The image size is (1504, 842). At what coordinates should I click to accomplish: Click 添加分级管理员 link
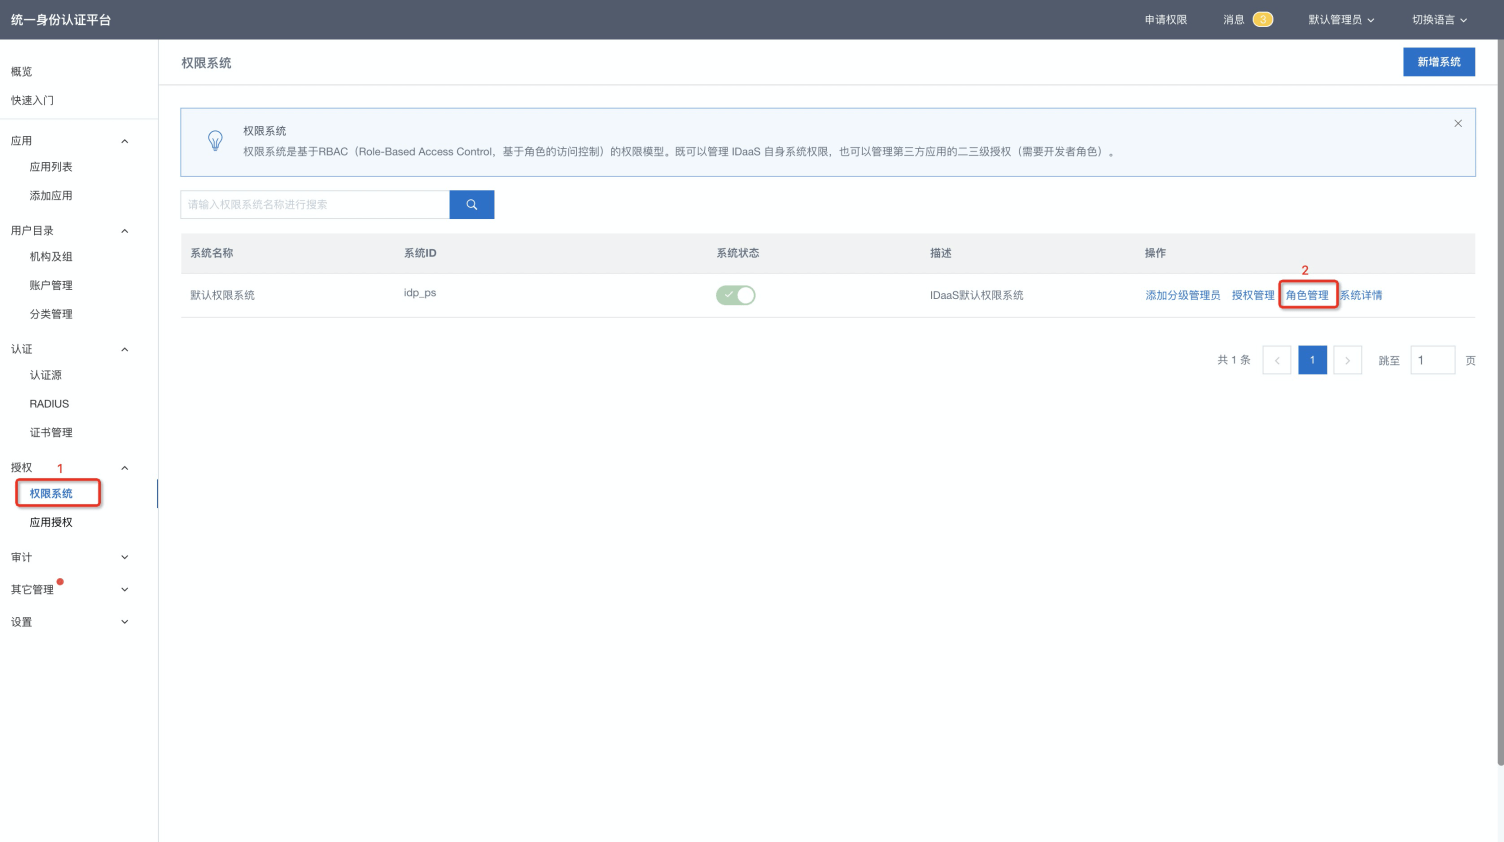1183,295
